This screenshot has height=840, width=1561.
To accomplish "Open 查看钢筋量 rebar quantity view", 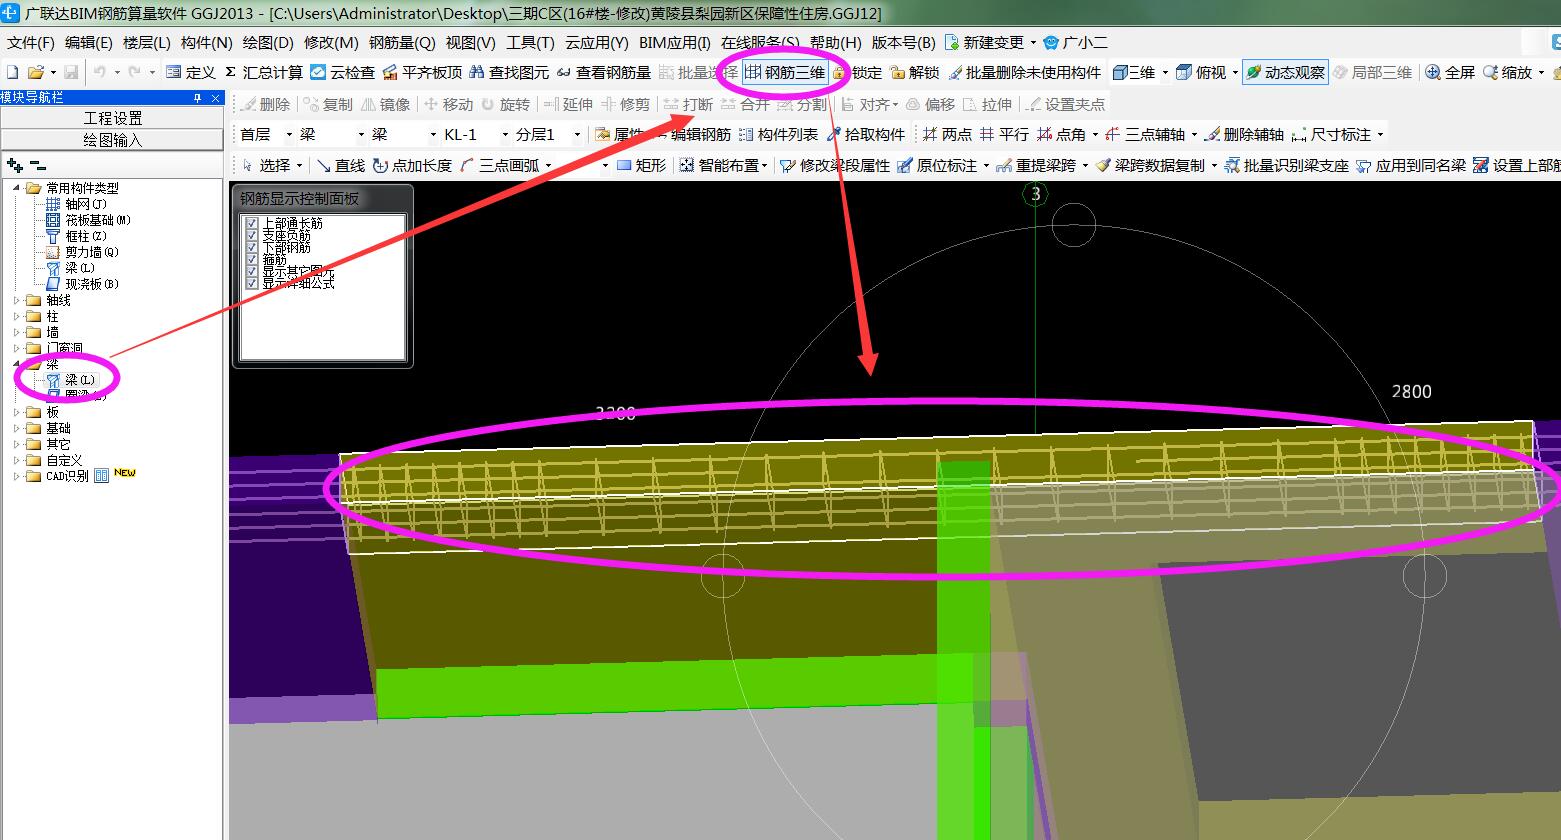I will click(x=604, y=72).
